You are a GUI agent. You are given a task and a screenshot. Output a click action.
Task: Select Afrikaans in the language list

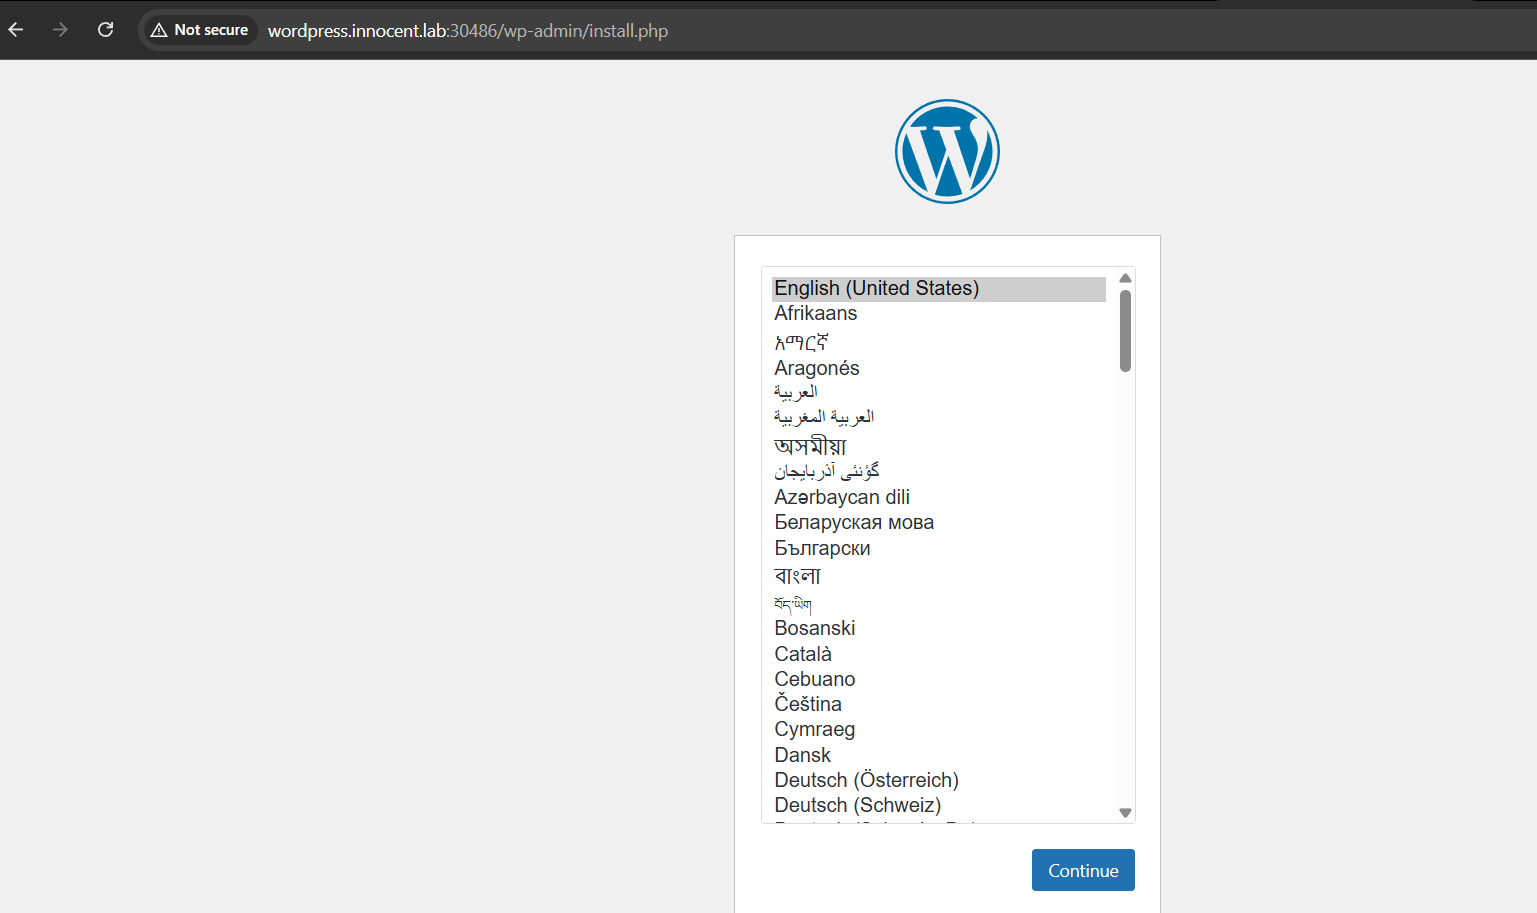click(939, 313)
